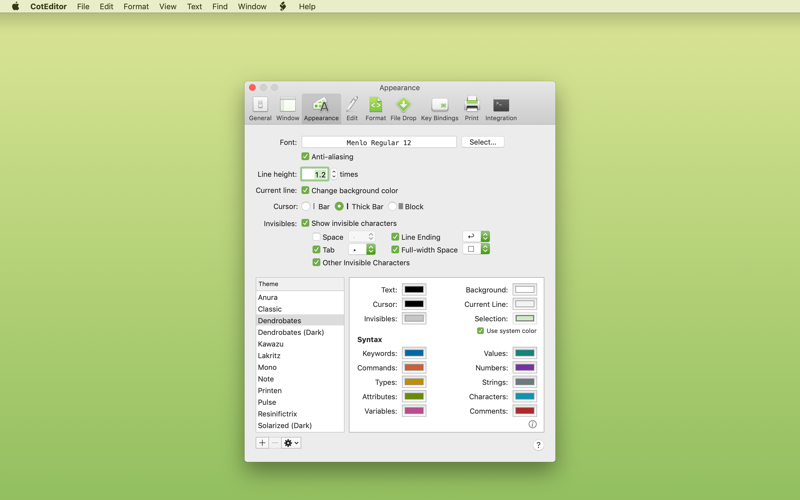This screenshot has height=500, width=800.
Task: Click the Select... font button
Action: 483,142
